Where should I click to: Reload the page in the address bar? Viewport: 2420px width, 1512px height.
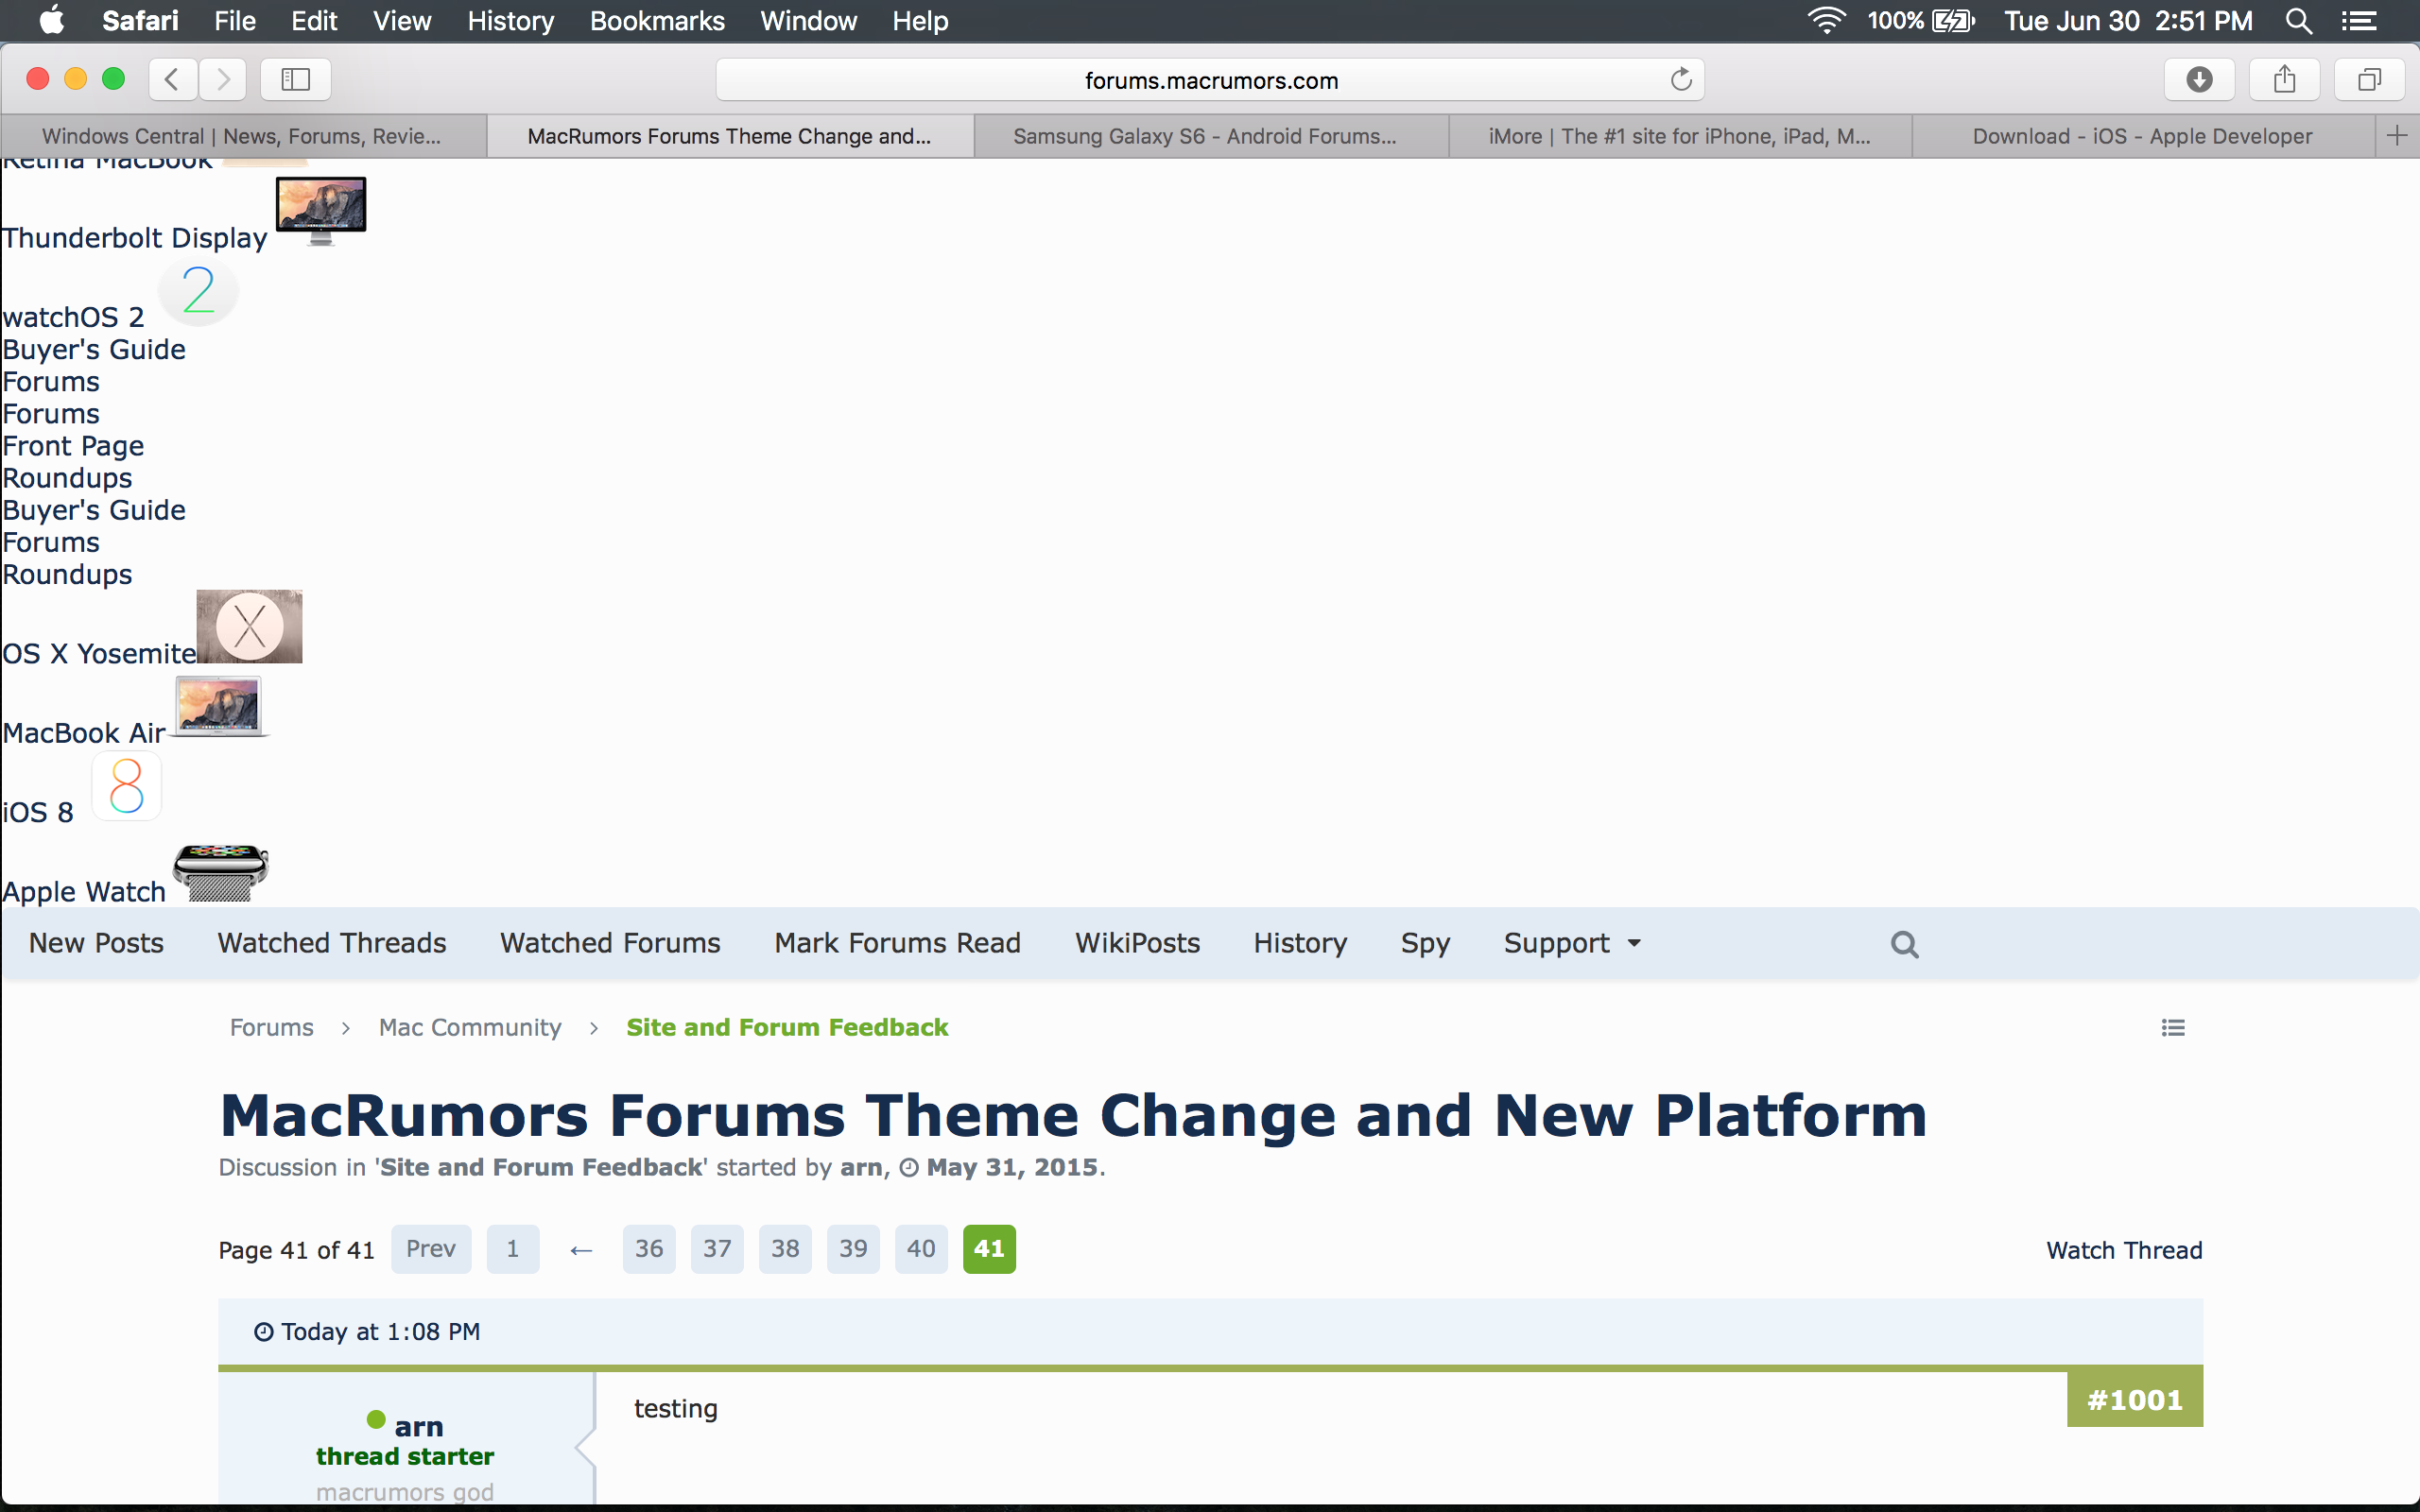[x=1681, y=79]
